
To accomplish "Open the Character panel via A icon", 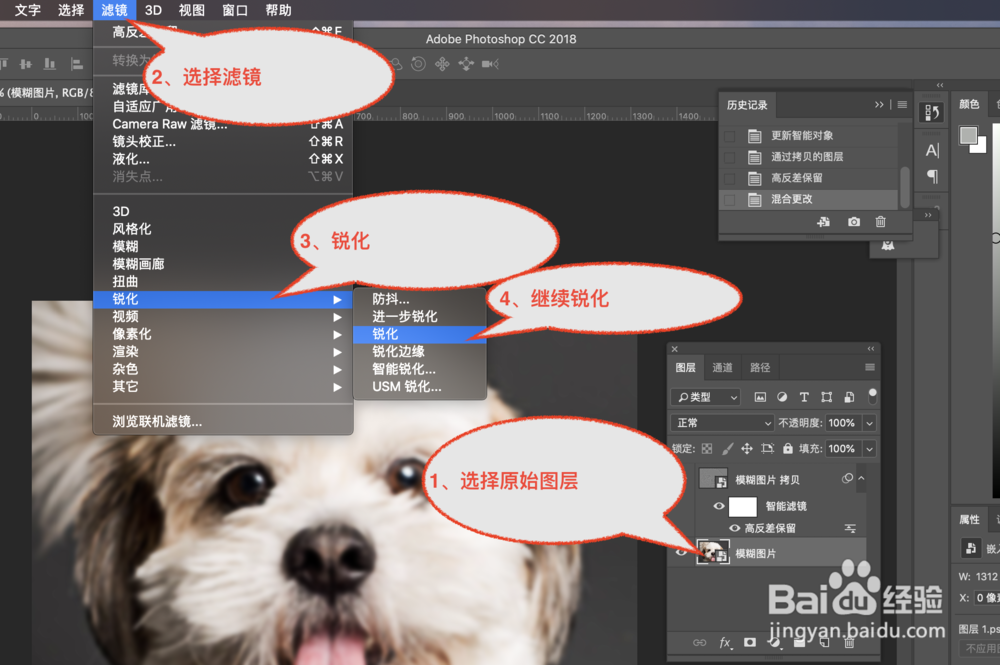I will (932, 149).
